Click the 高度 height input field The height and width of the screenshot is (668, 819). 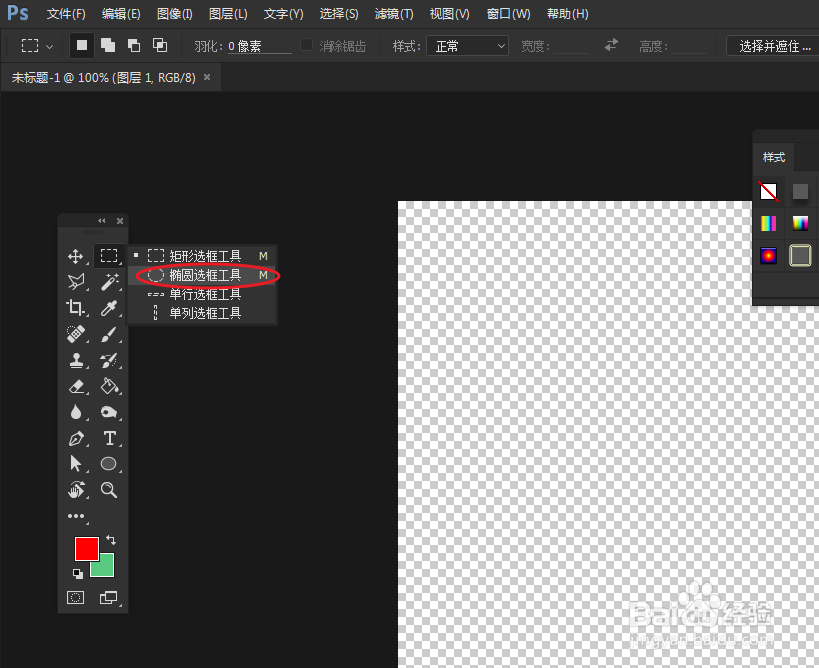[x=688, y=46]
